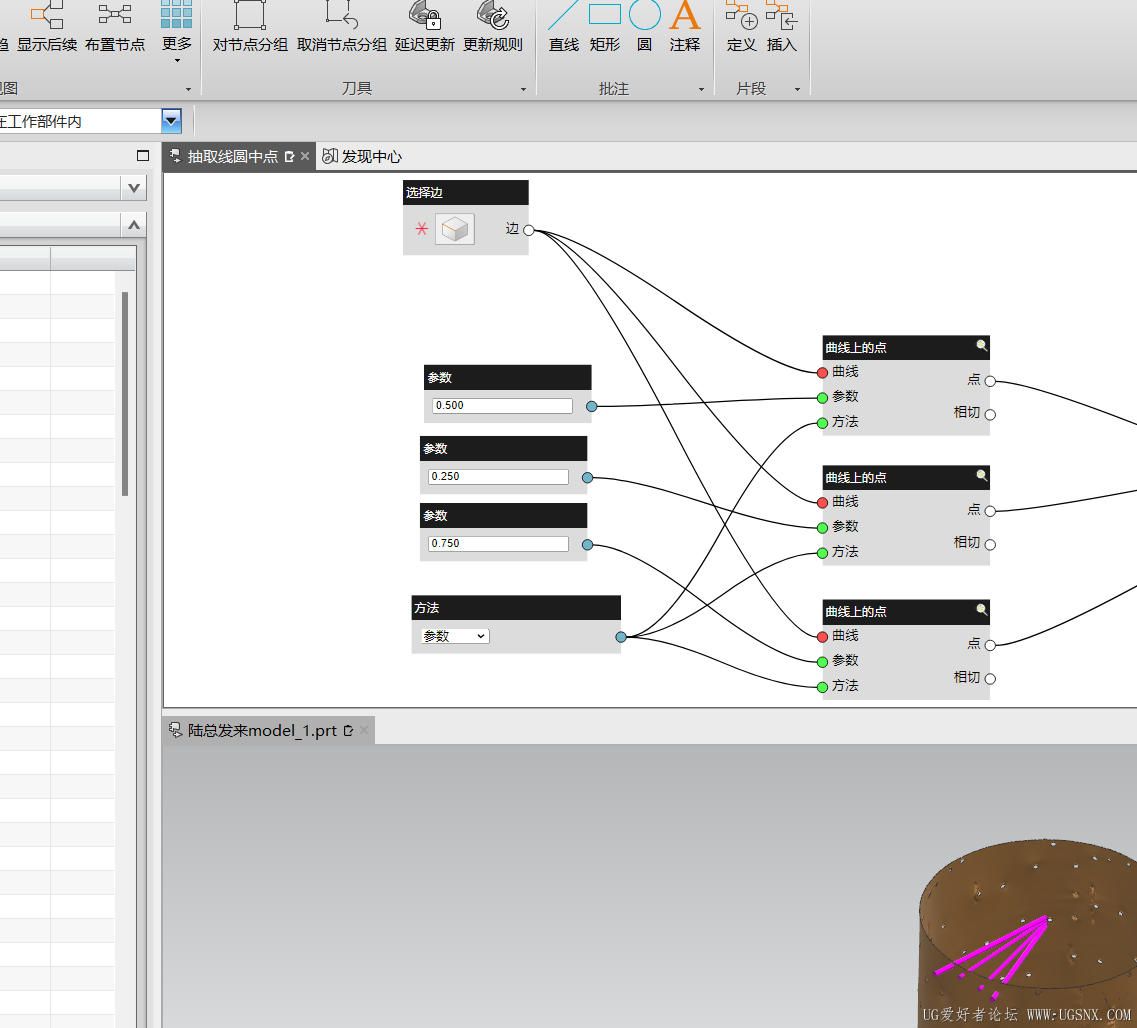Click the 定义 snippet define icon
The width and height of the screenshot is (1137, 1028).
(x=741, y=15)
